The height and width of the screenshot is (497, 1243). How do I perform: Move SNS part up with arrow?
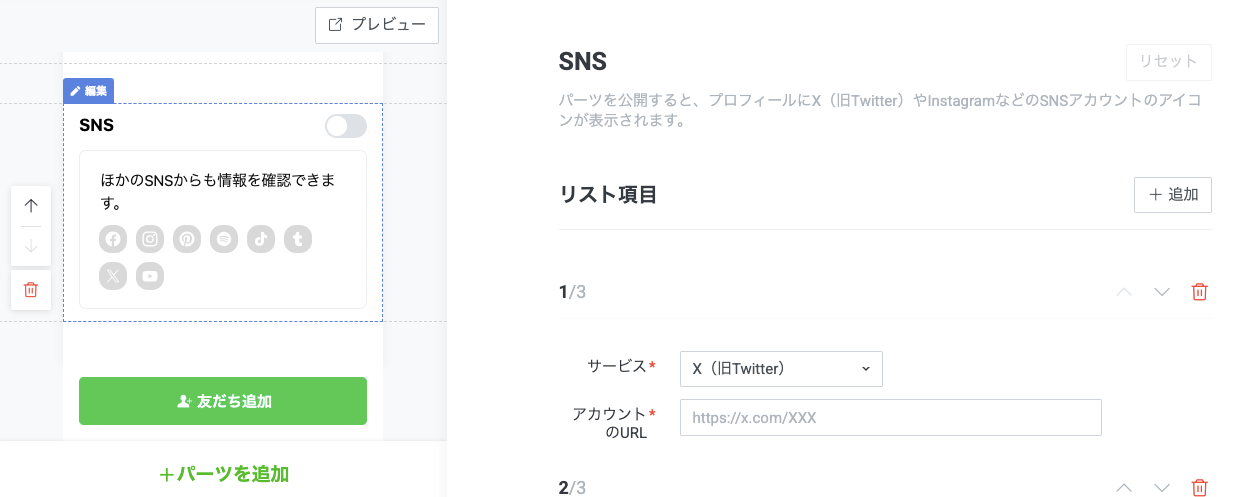click(31, 206)
